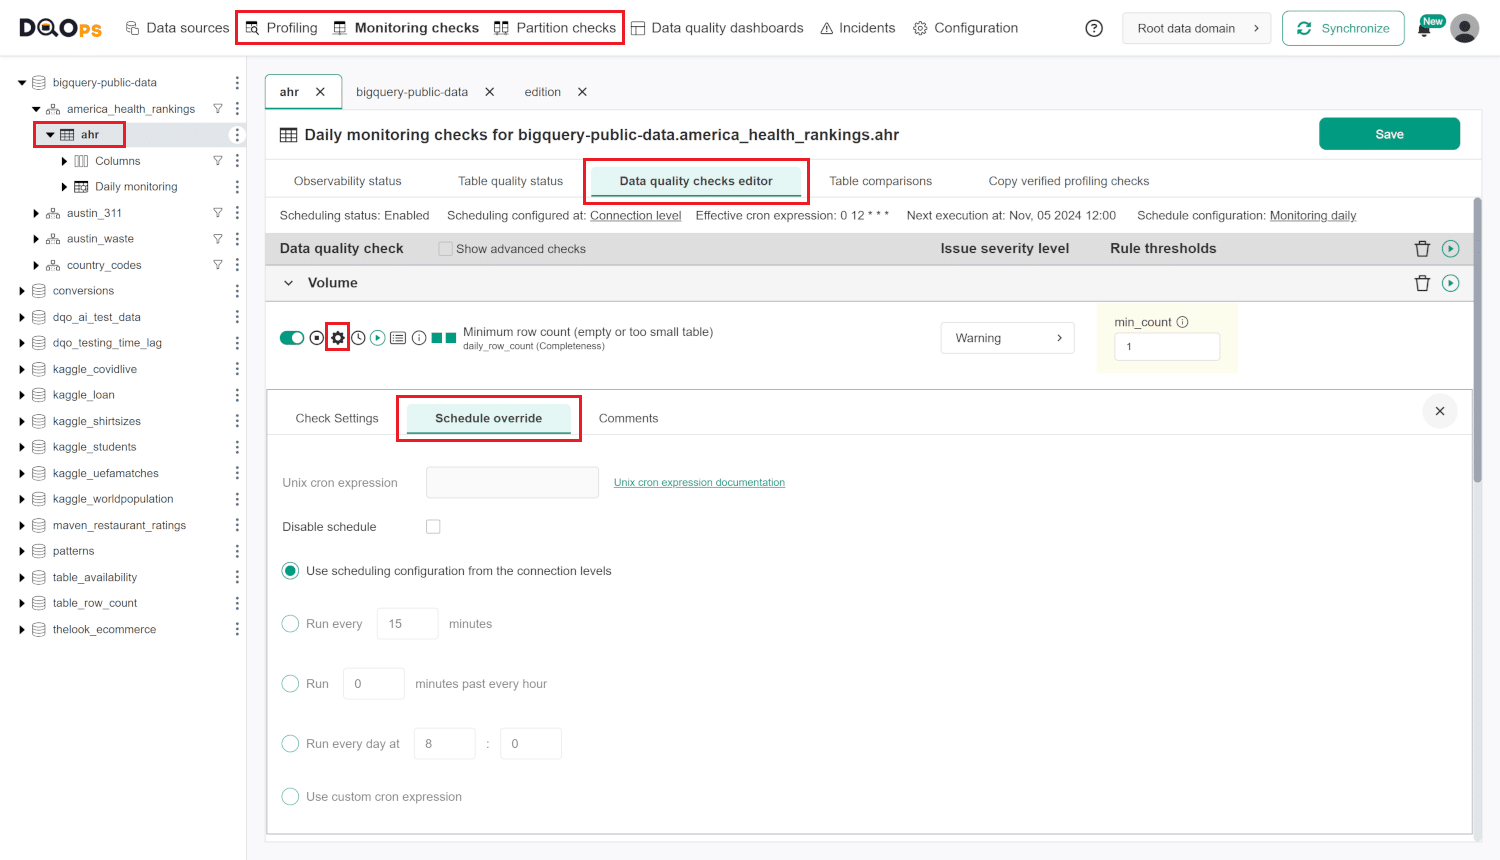This screenshot has width=1500, height=860.
Task: Open notifications bell icon
Action: 1425,29
